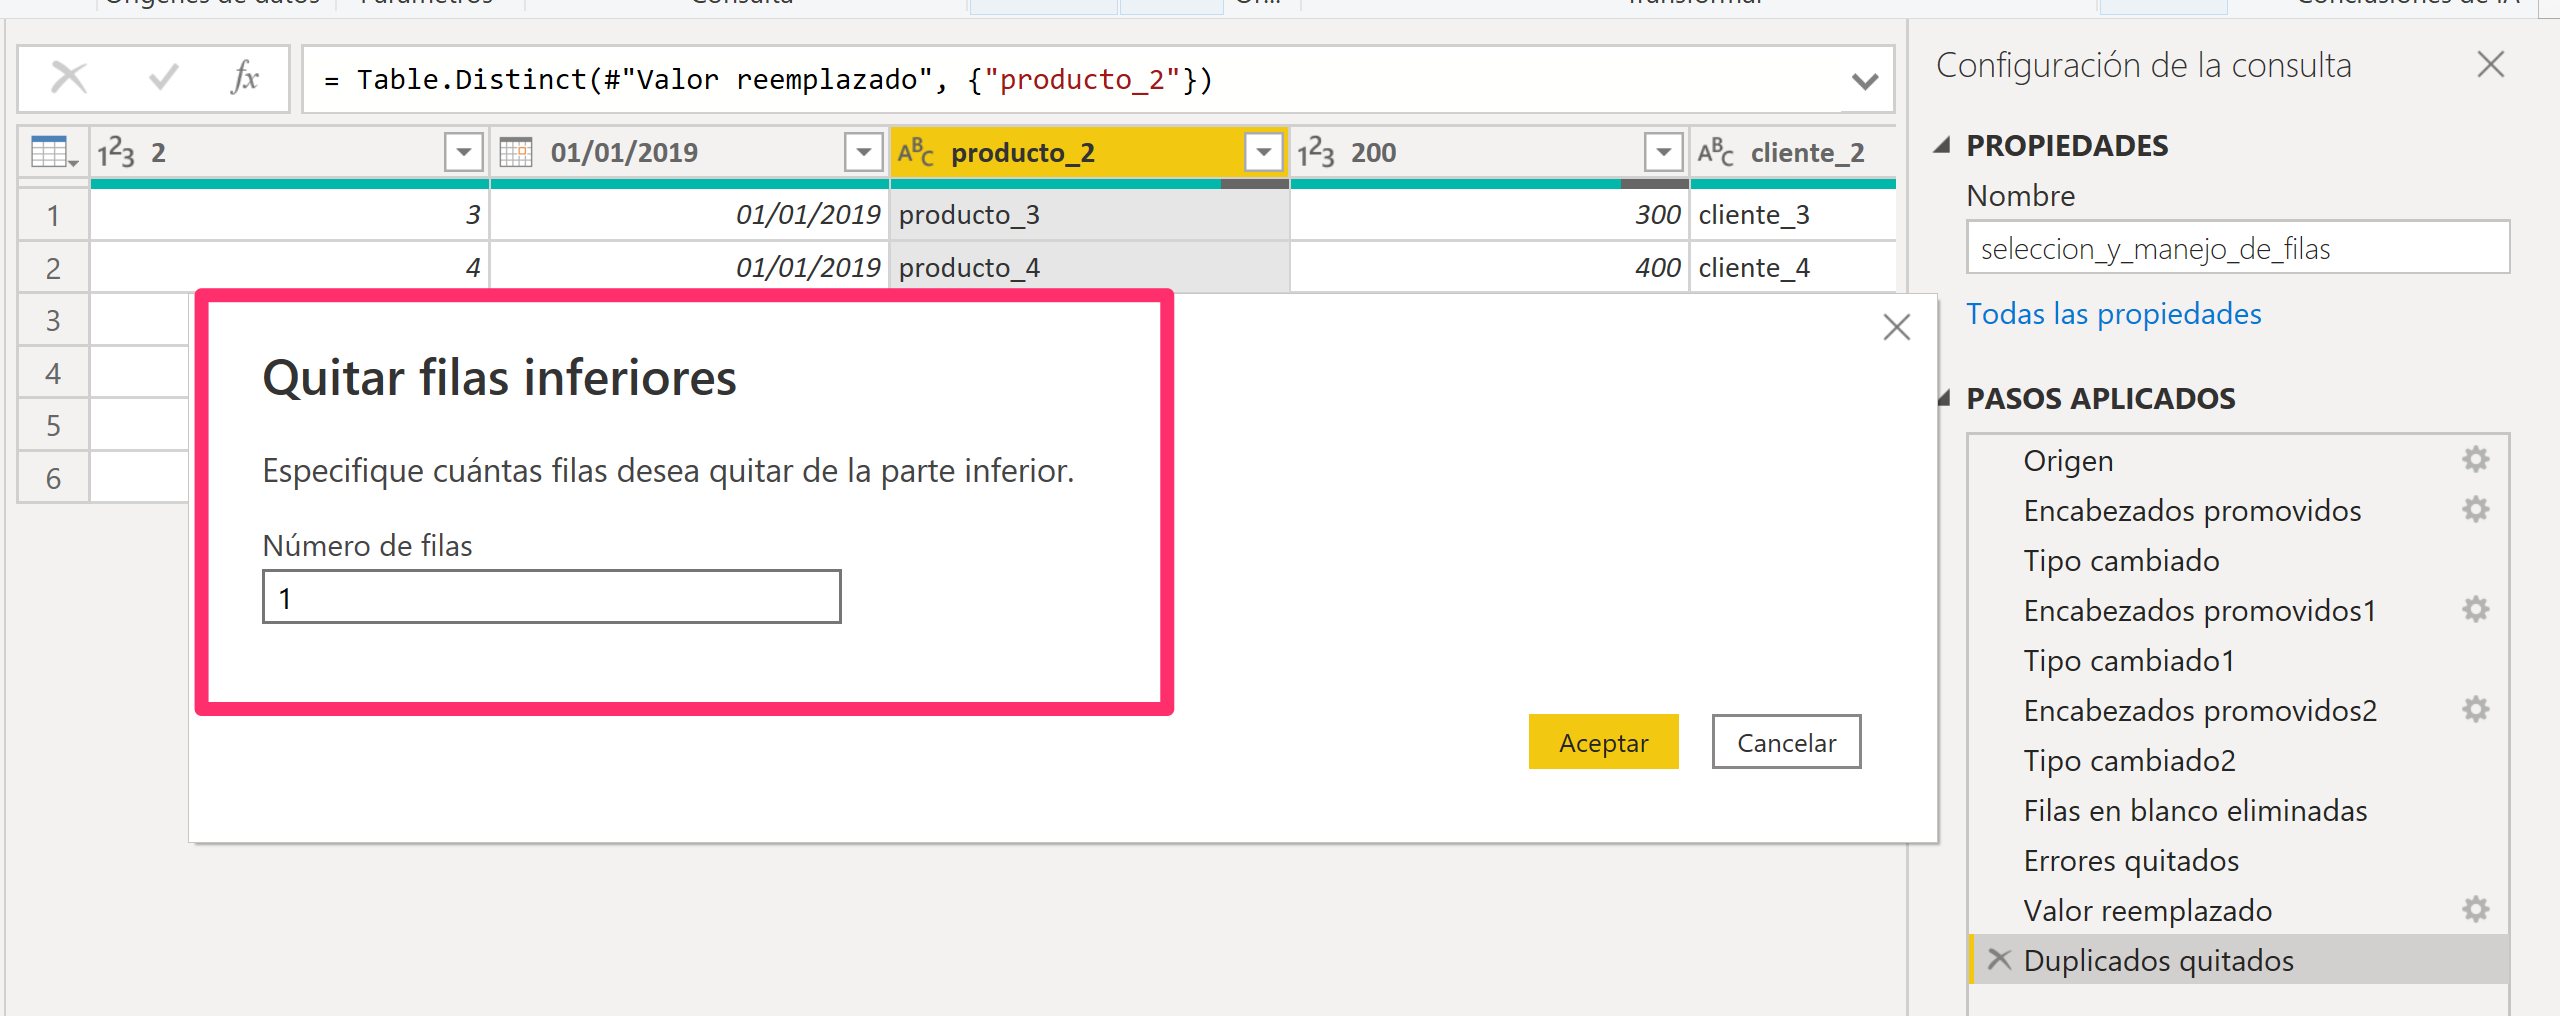Click cell cliente_3
The height and width of the screenshot is (1016, 2560).
pyautogui.click(x=1793, y=215)
